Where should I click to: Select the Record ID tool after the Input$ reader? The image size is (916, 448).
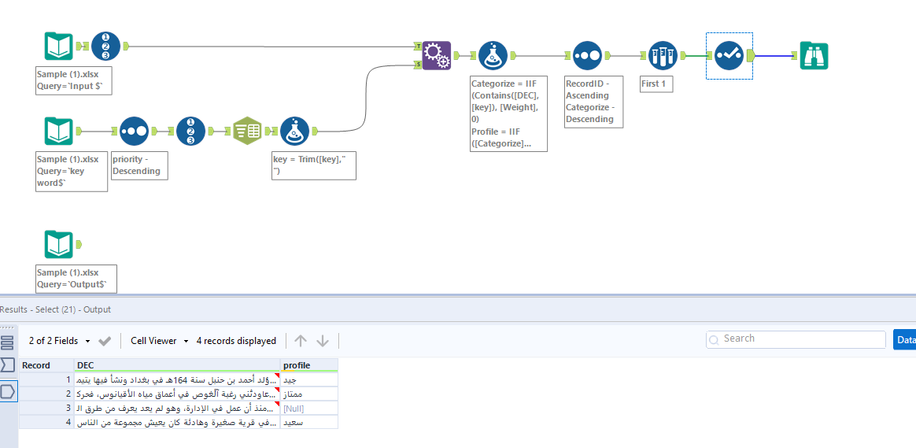click(x=106, y=46)
